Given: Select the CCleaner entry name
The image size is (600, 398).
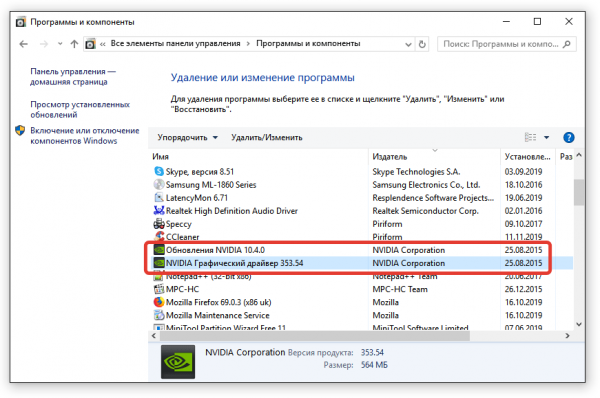Looking at the screenshot, I should point(183,237).
